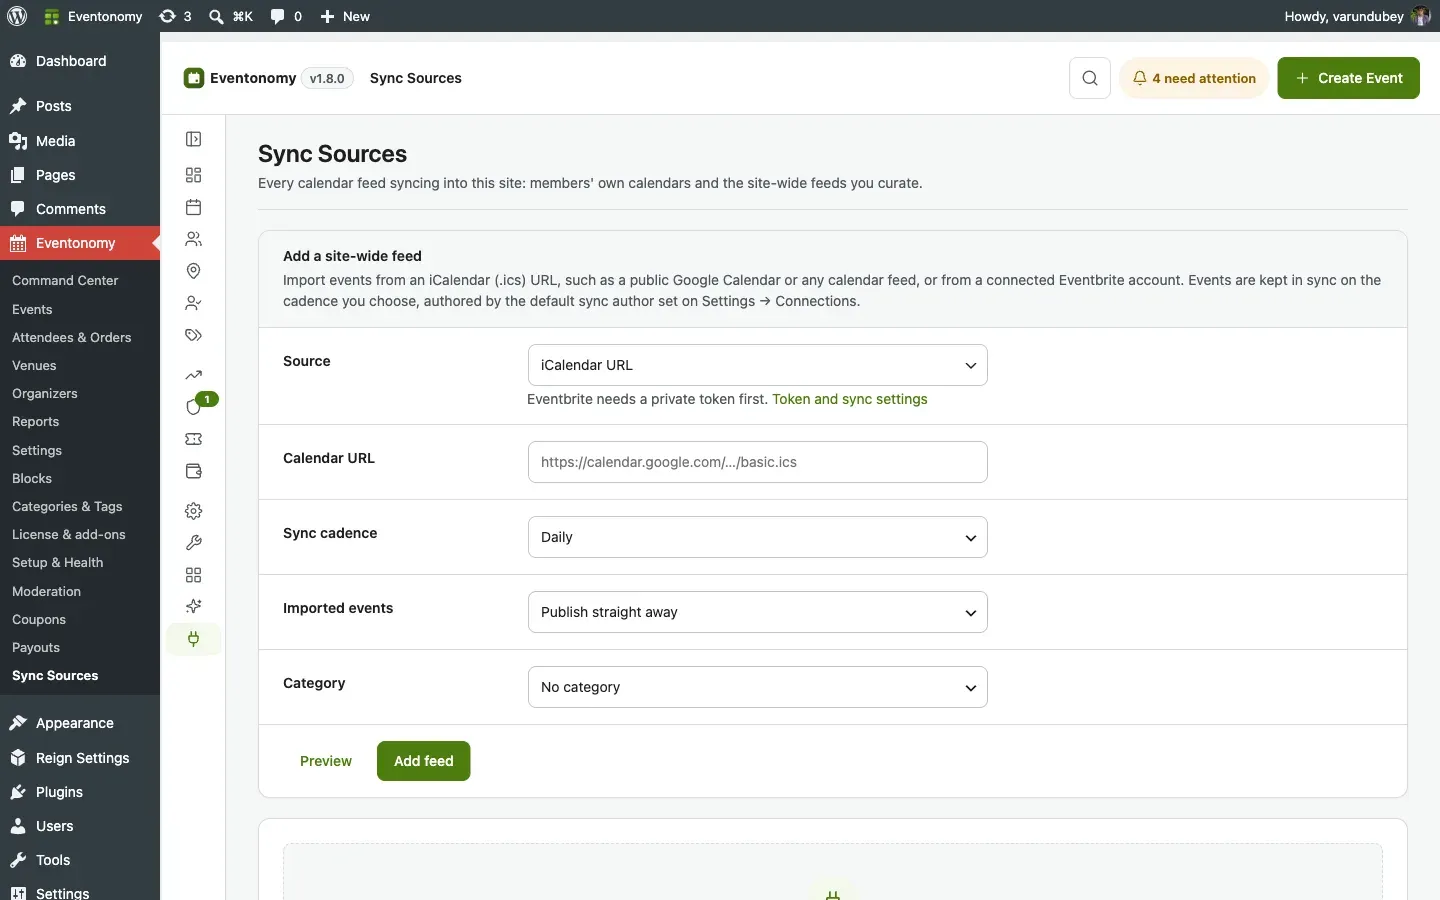Open the settings gear icon in icon rail
The height and width of the screenshot is (900, 1440).
194,511
